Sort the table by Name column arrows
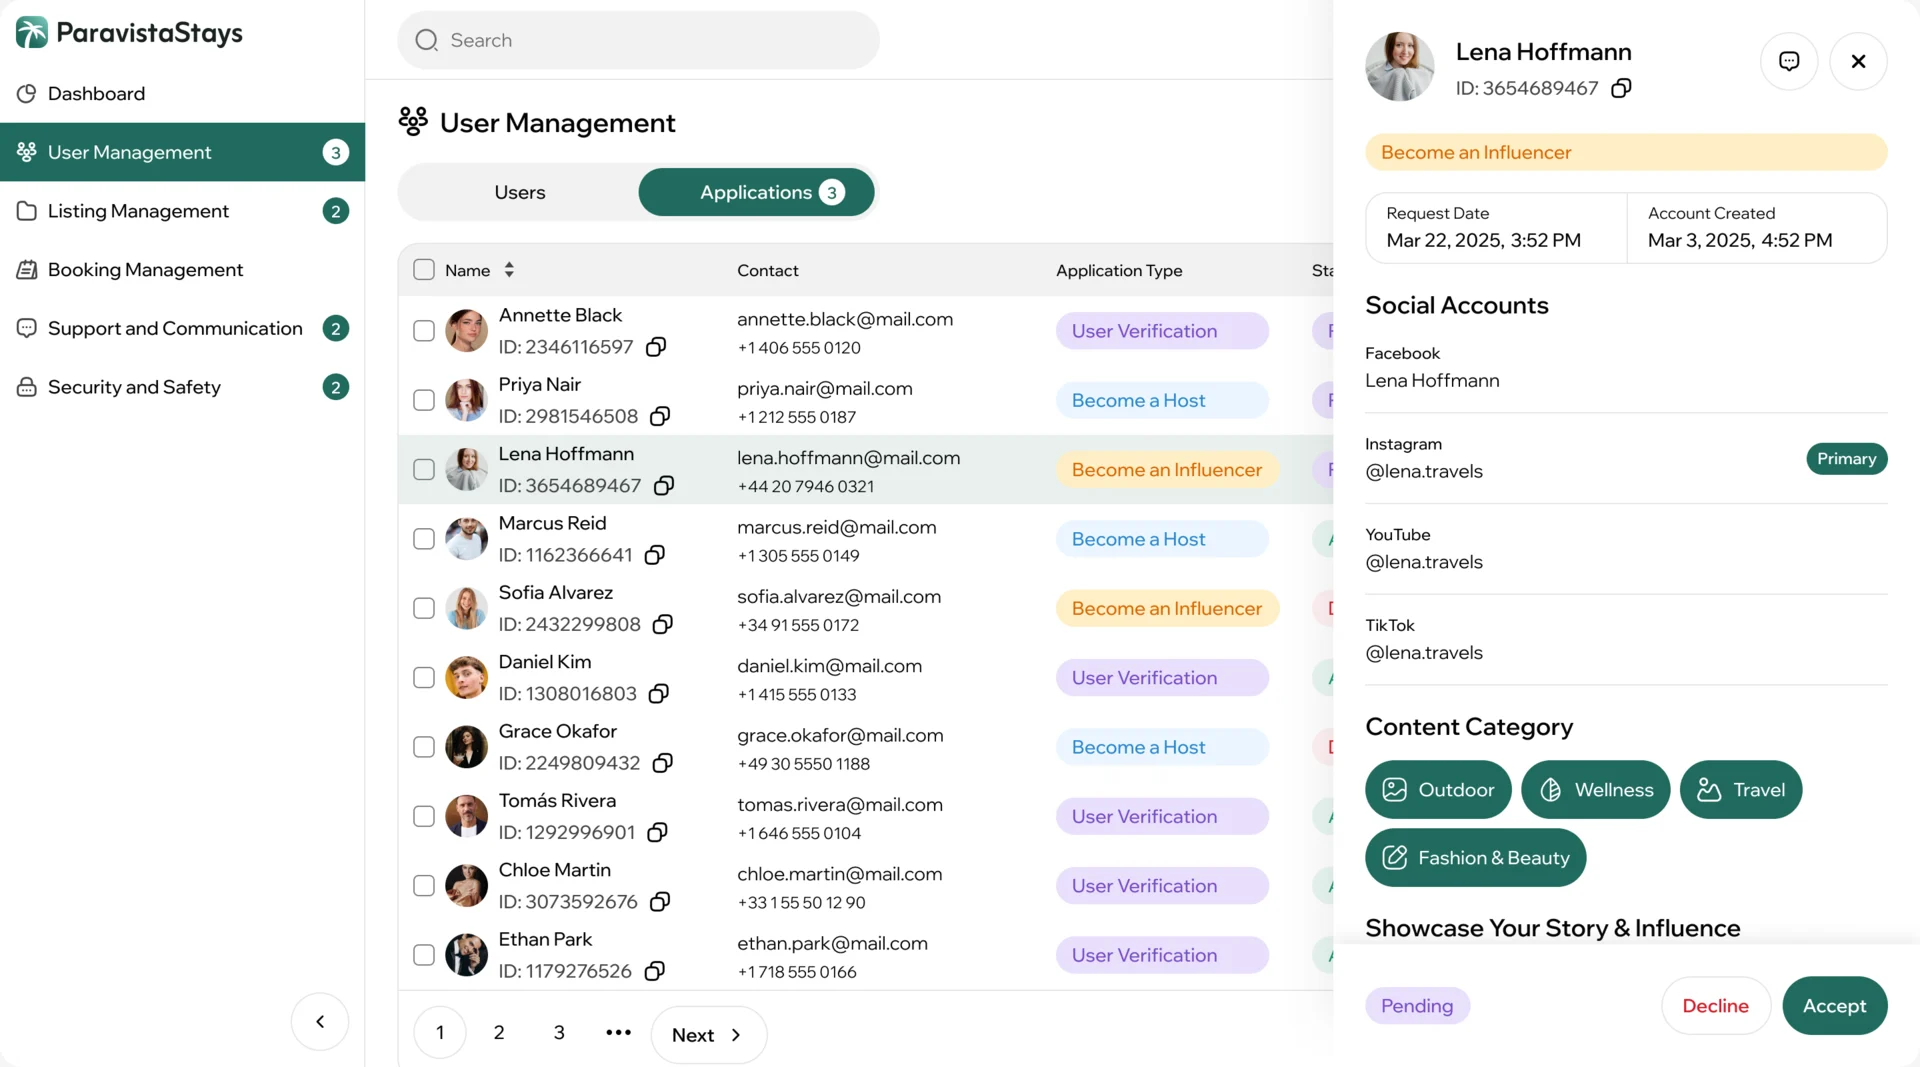Image resolution: width=1920 pixels, height=1067 pixels. click(509, 270)
